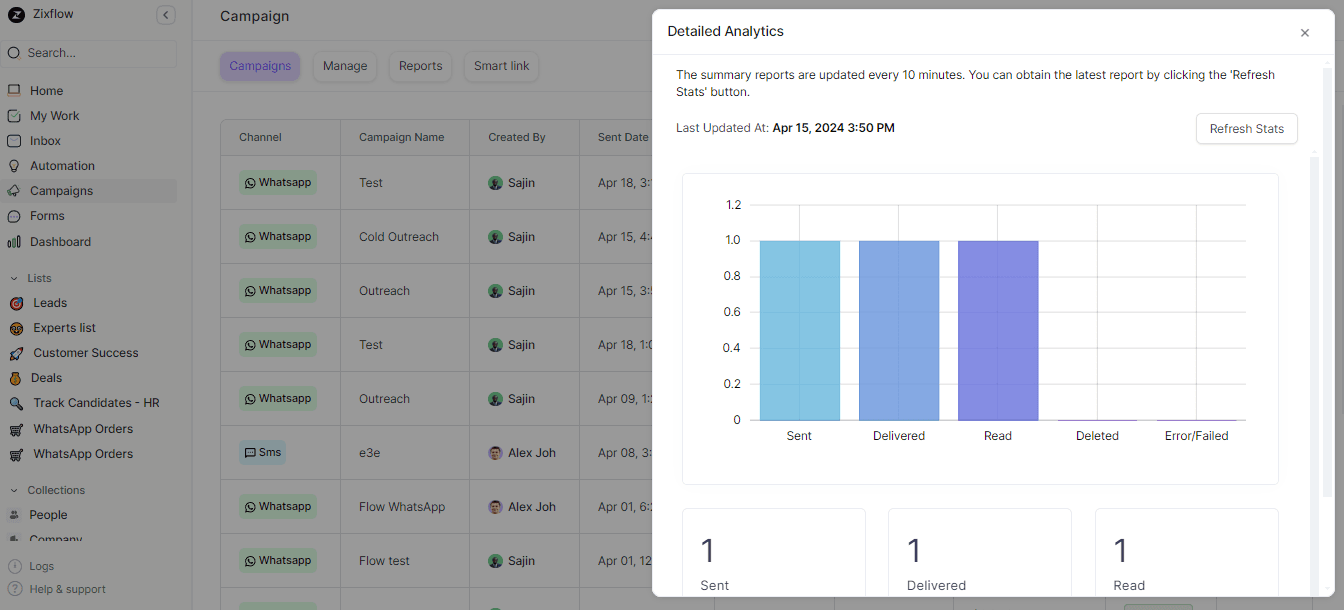Image resolution: width=1344 pixels, height=610 pixels.
Task: Click the Refresh Stats button
Action: click(1246, 129)
